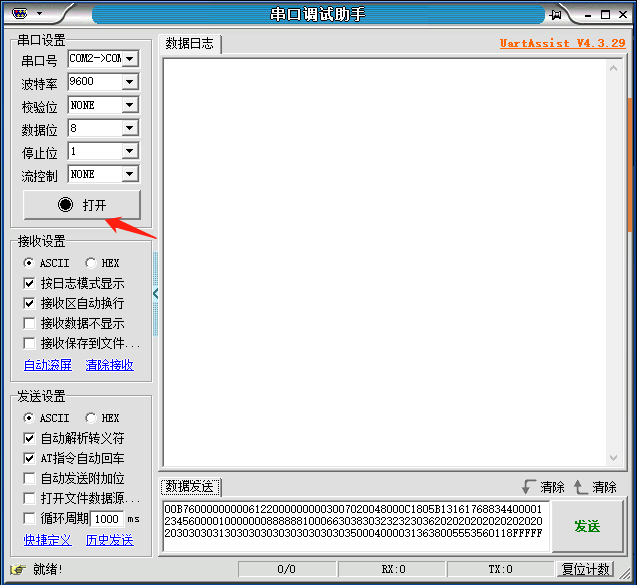Switch to the 数据日志 tab
637x585 pixels.
(x=190, y=43)
